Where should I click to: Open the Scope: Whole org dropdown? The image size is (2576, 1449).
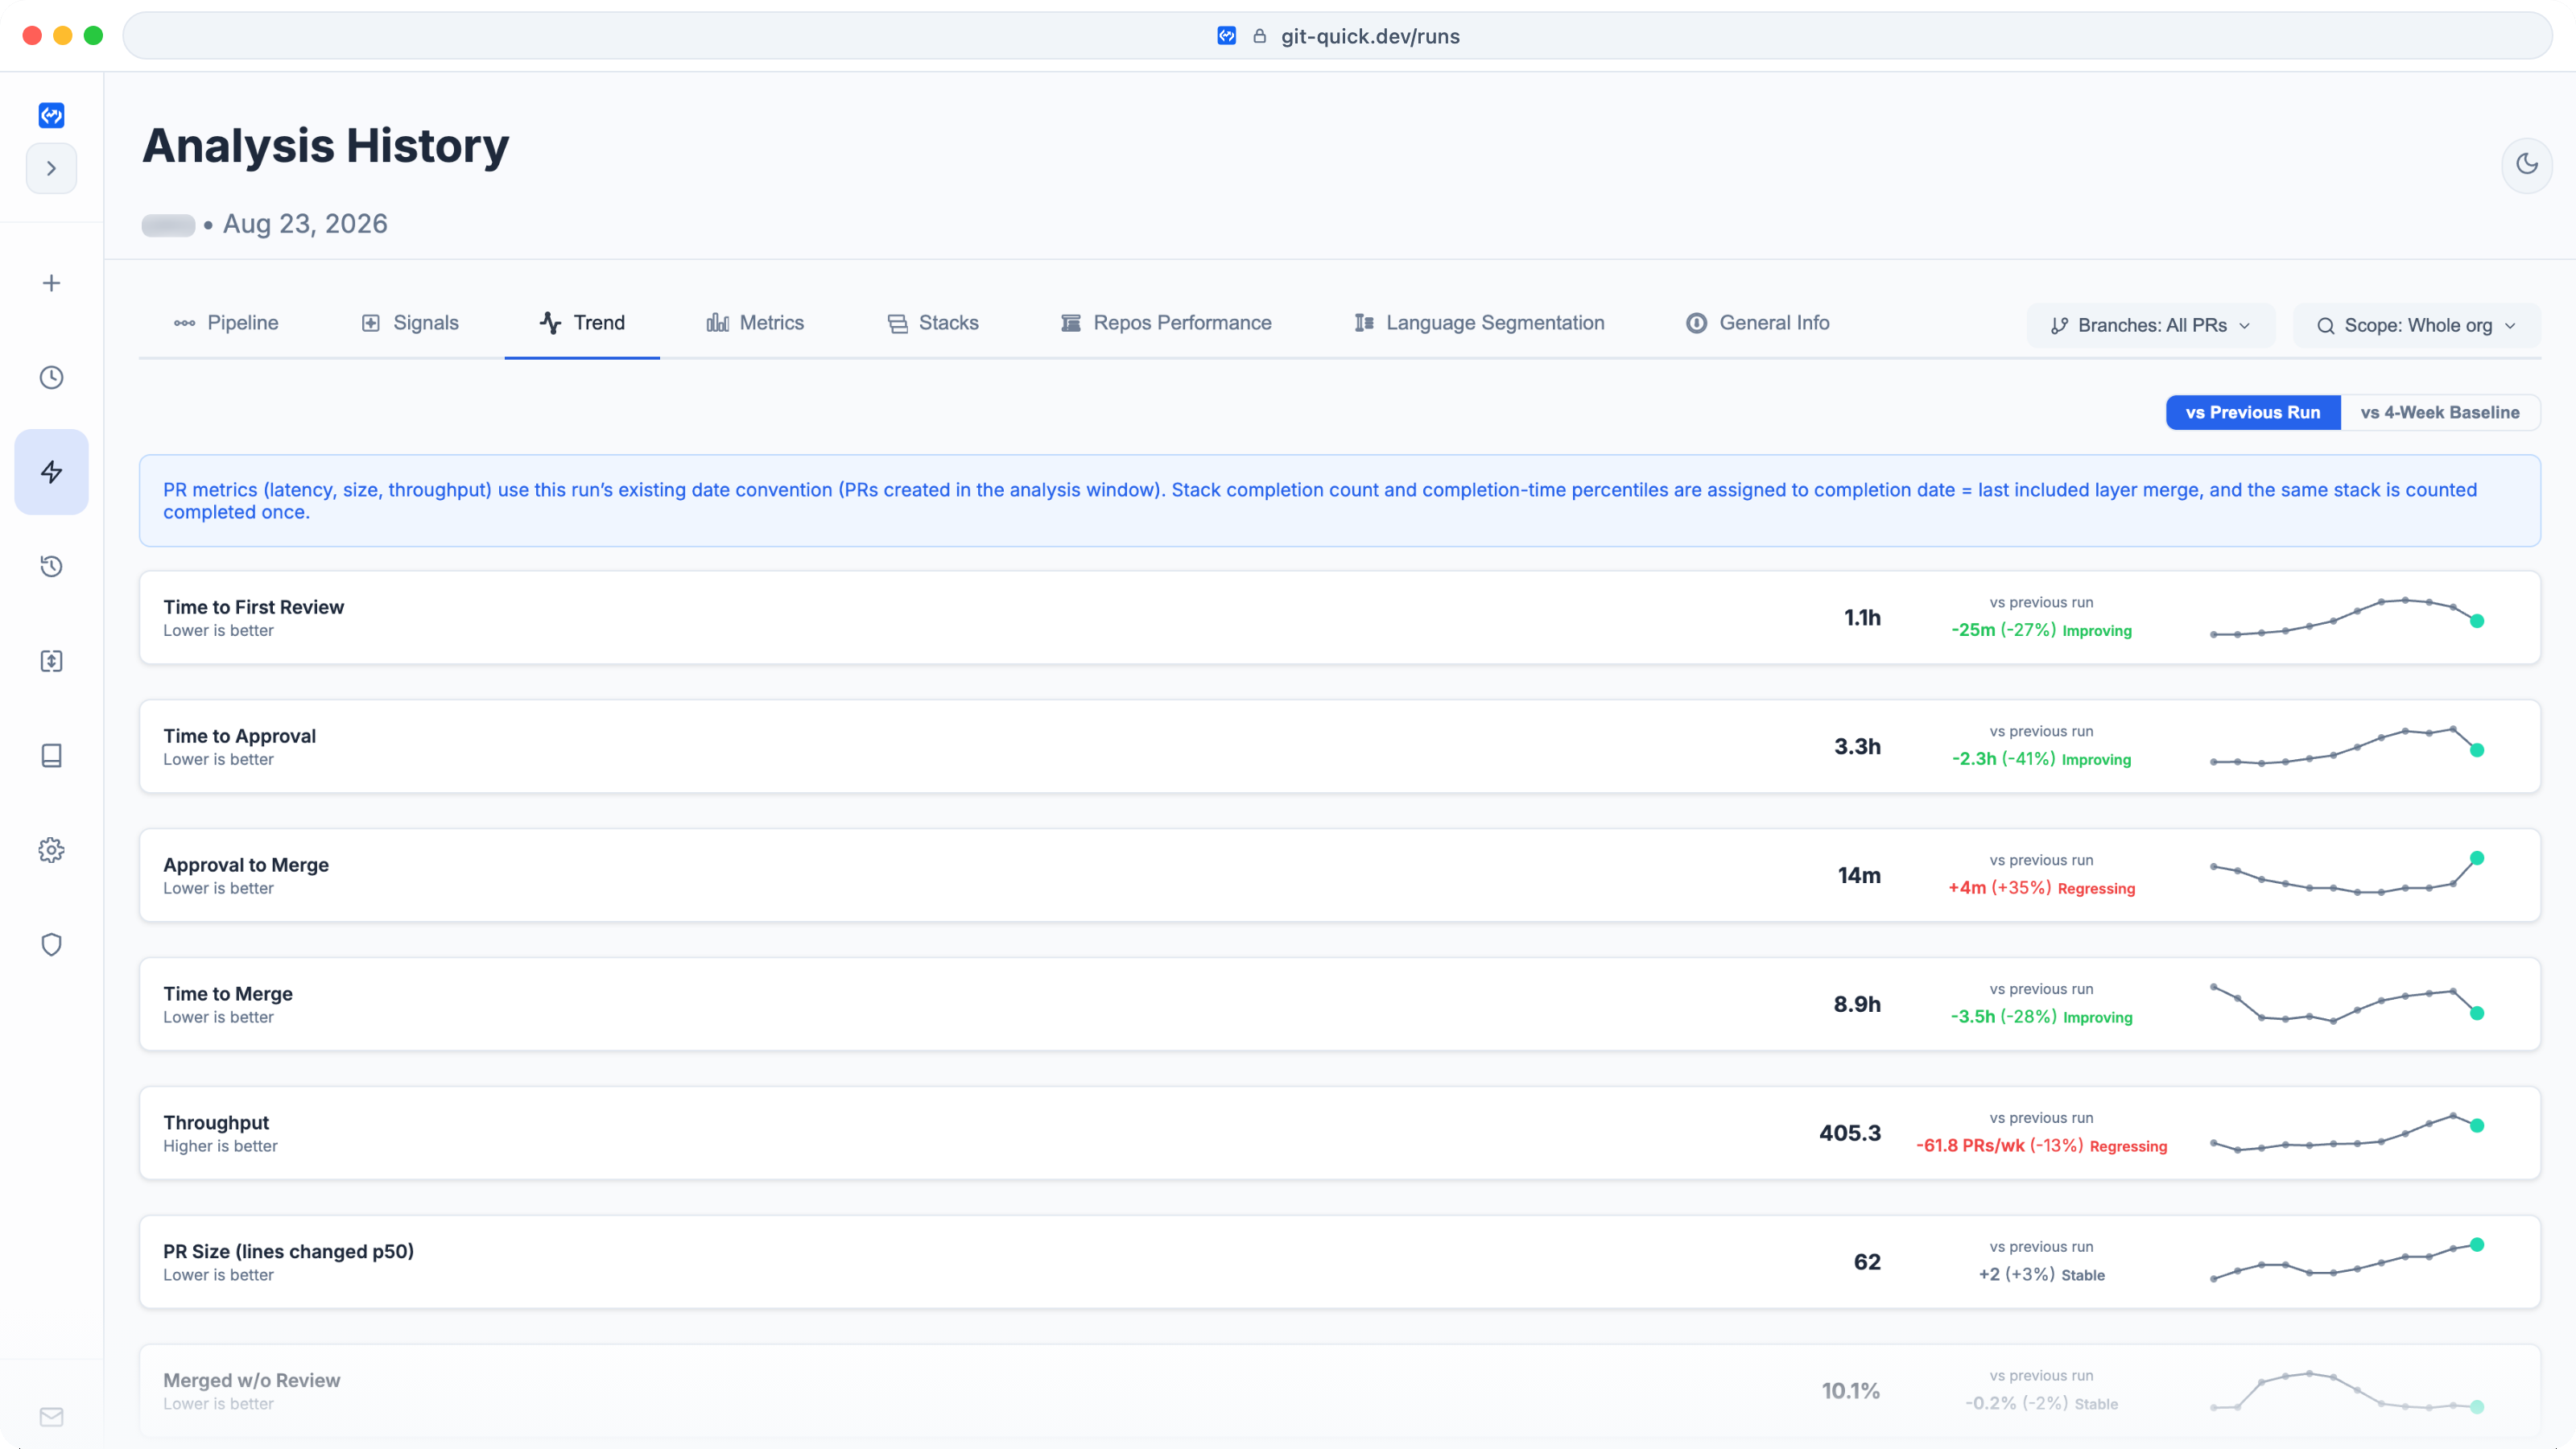[2416, 326]
